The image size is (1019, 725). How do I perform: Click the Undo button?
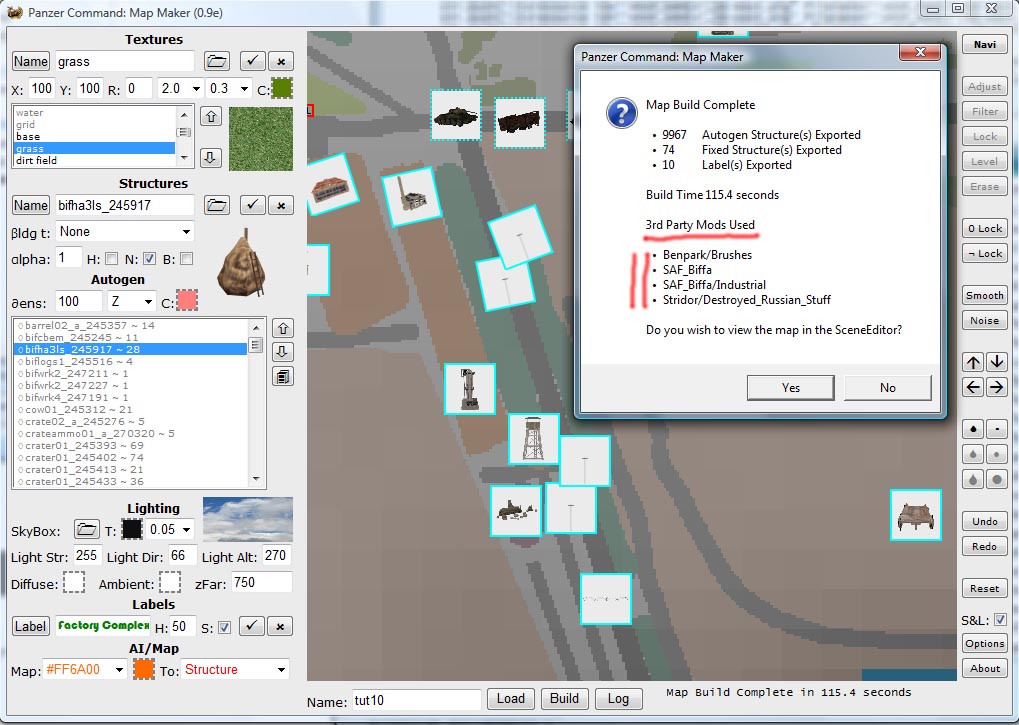click(x=985, y=521)
